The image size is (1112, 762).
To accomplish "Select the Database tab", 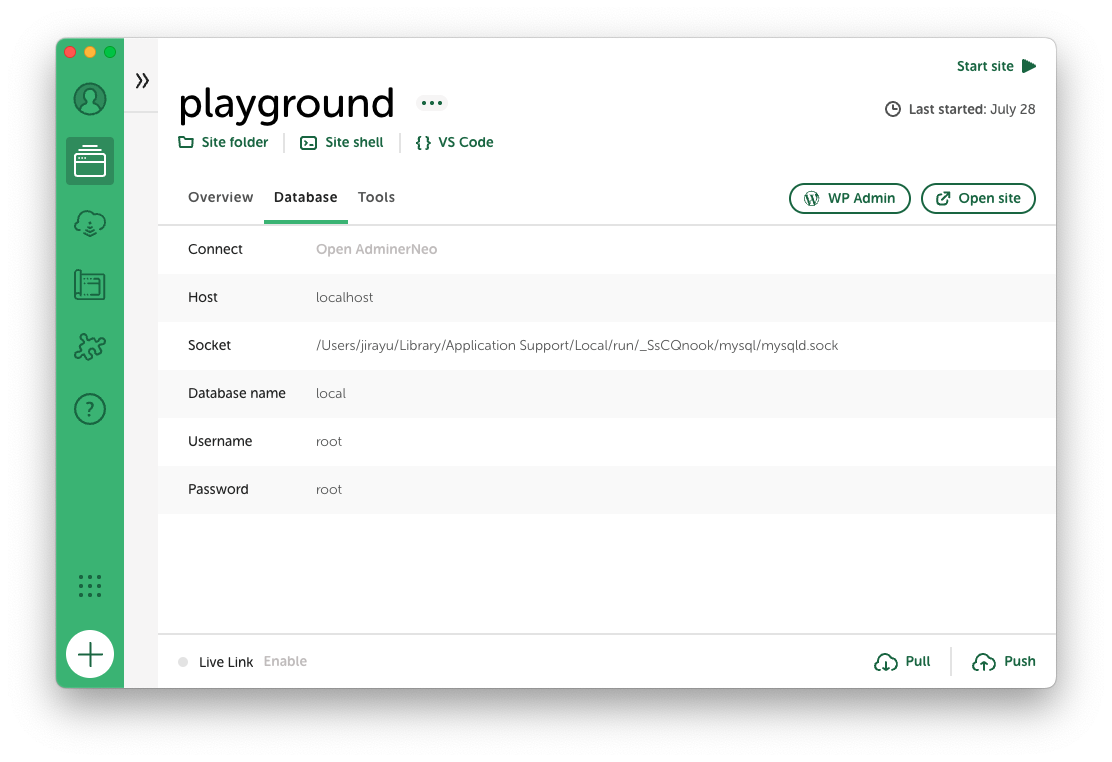I will (305, 197).
